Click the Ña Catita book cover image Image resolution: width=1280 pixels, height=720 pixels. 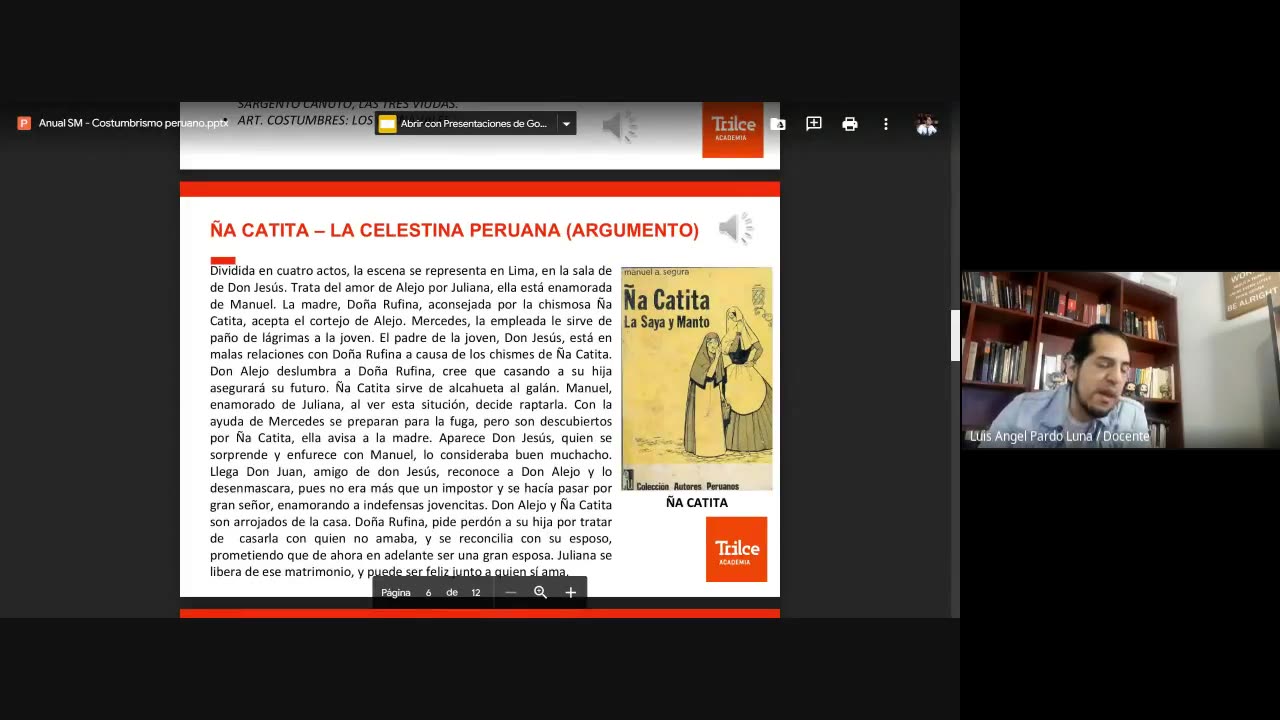pos(697,378)
